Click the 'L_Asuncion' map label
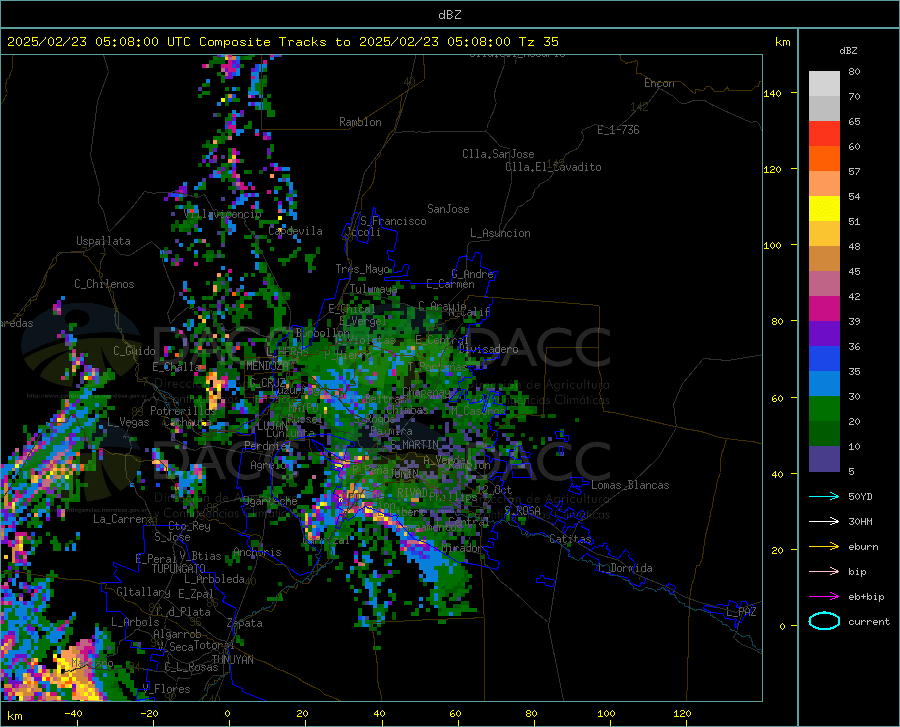 [x=500, y=233]
